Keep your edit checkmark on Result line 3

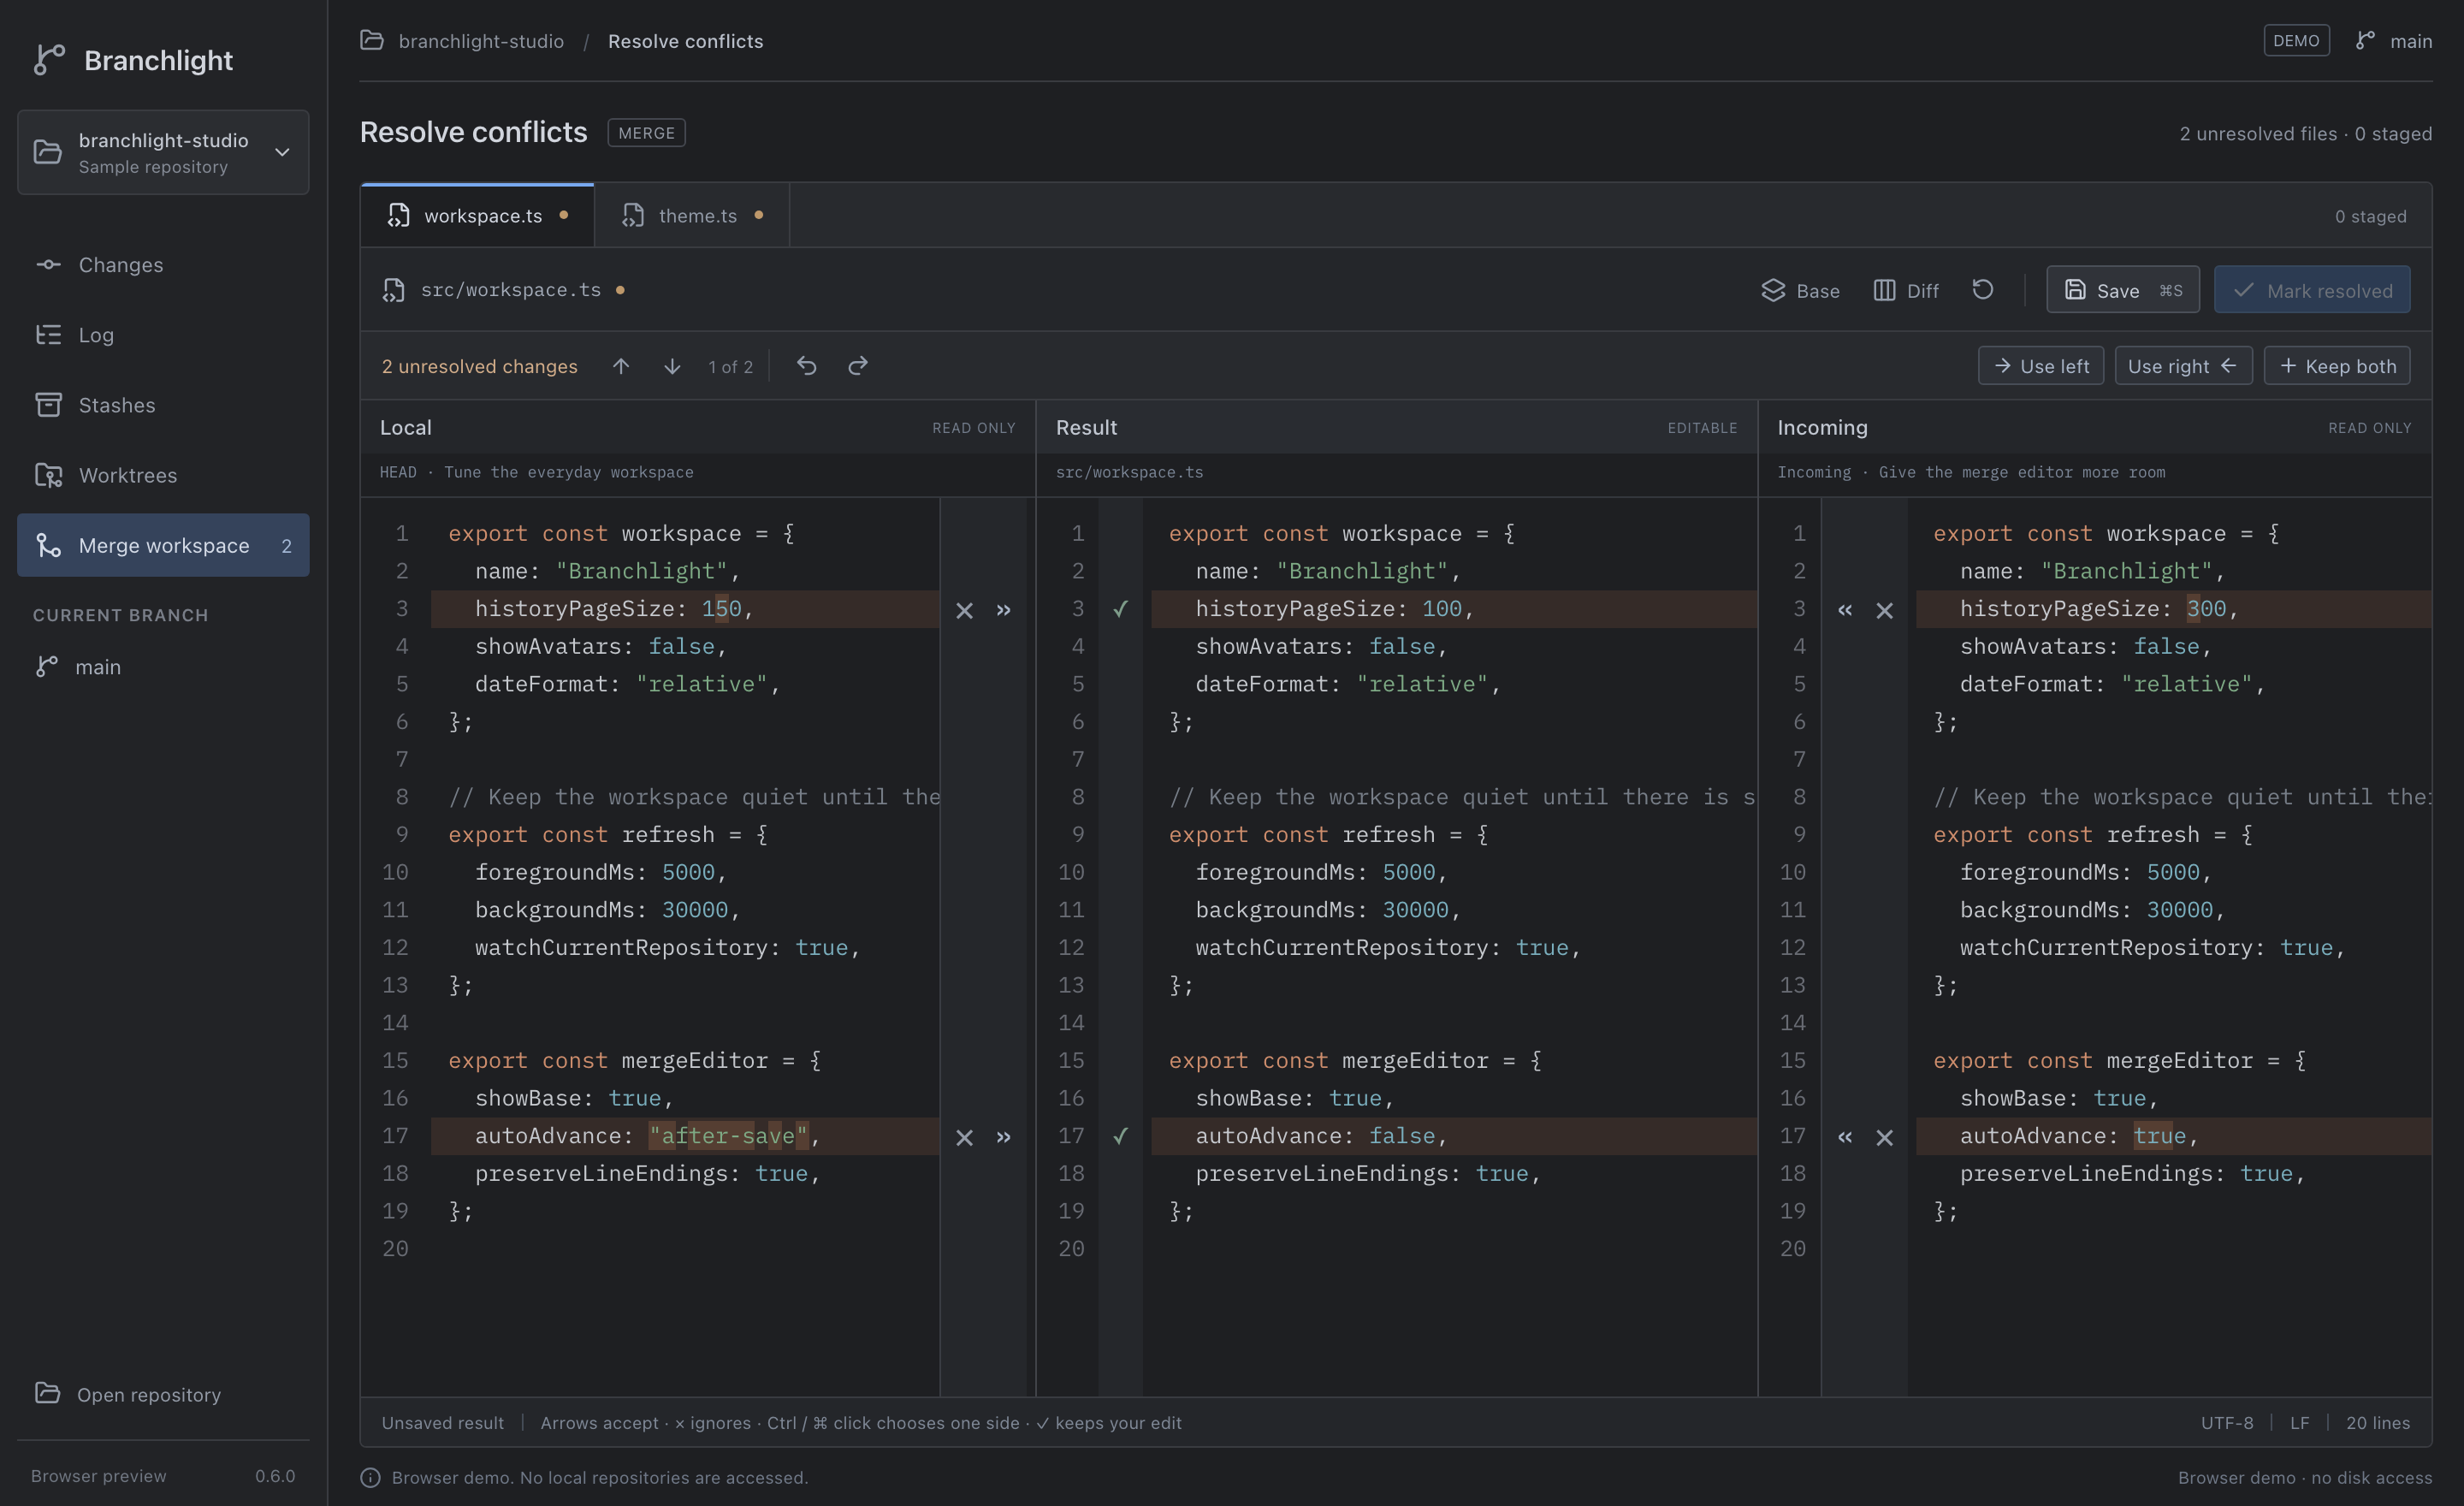[x=1121, y=609]
